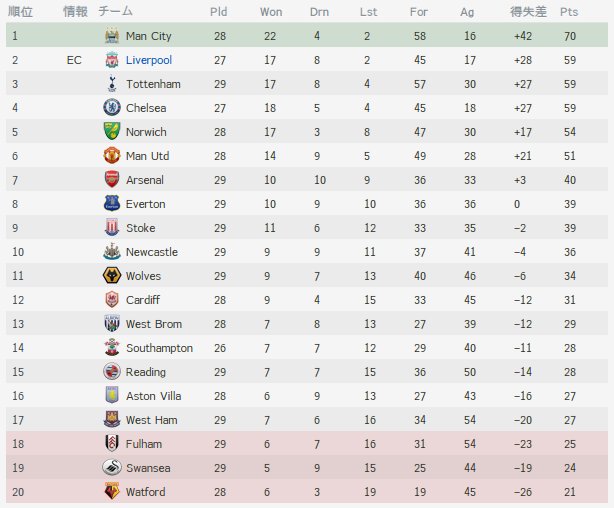The width and height of the screenshot is (614, 508).
Task: Open the Liverpool team link
Action: 149,60
